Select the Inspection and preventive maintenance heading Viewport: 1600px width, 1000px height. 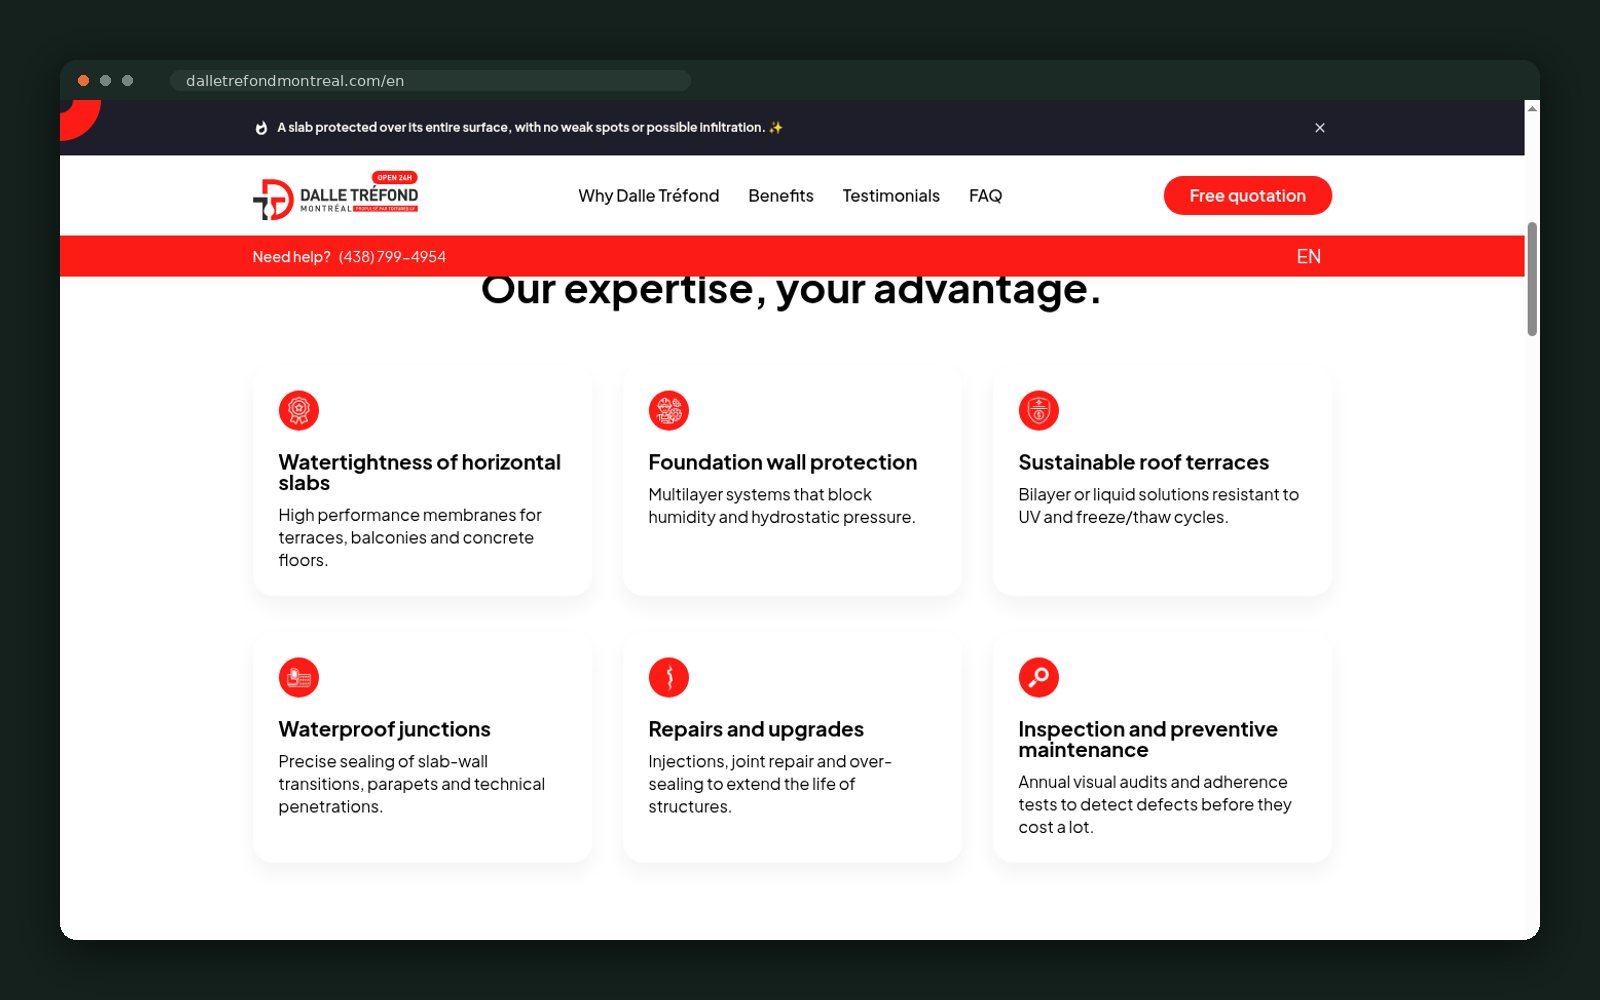tap(1148, 739)
